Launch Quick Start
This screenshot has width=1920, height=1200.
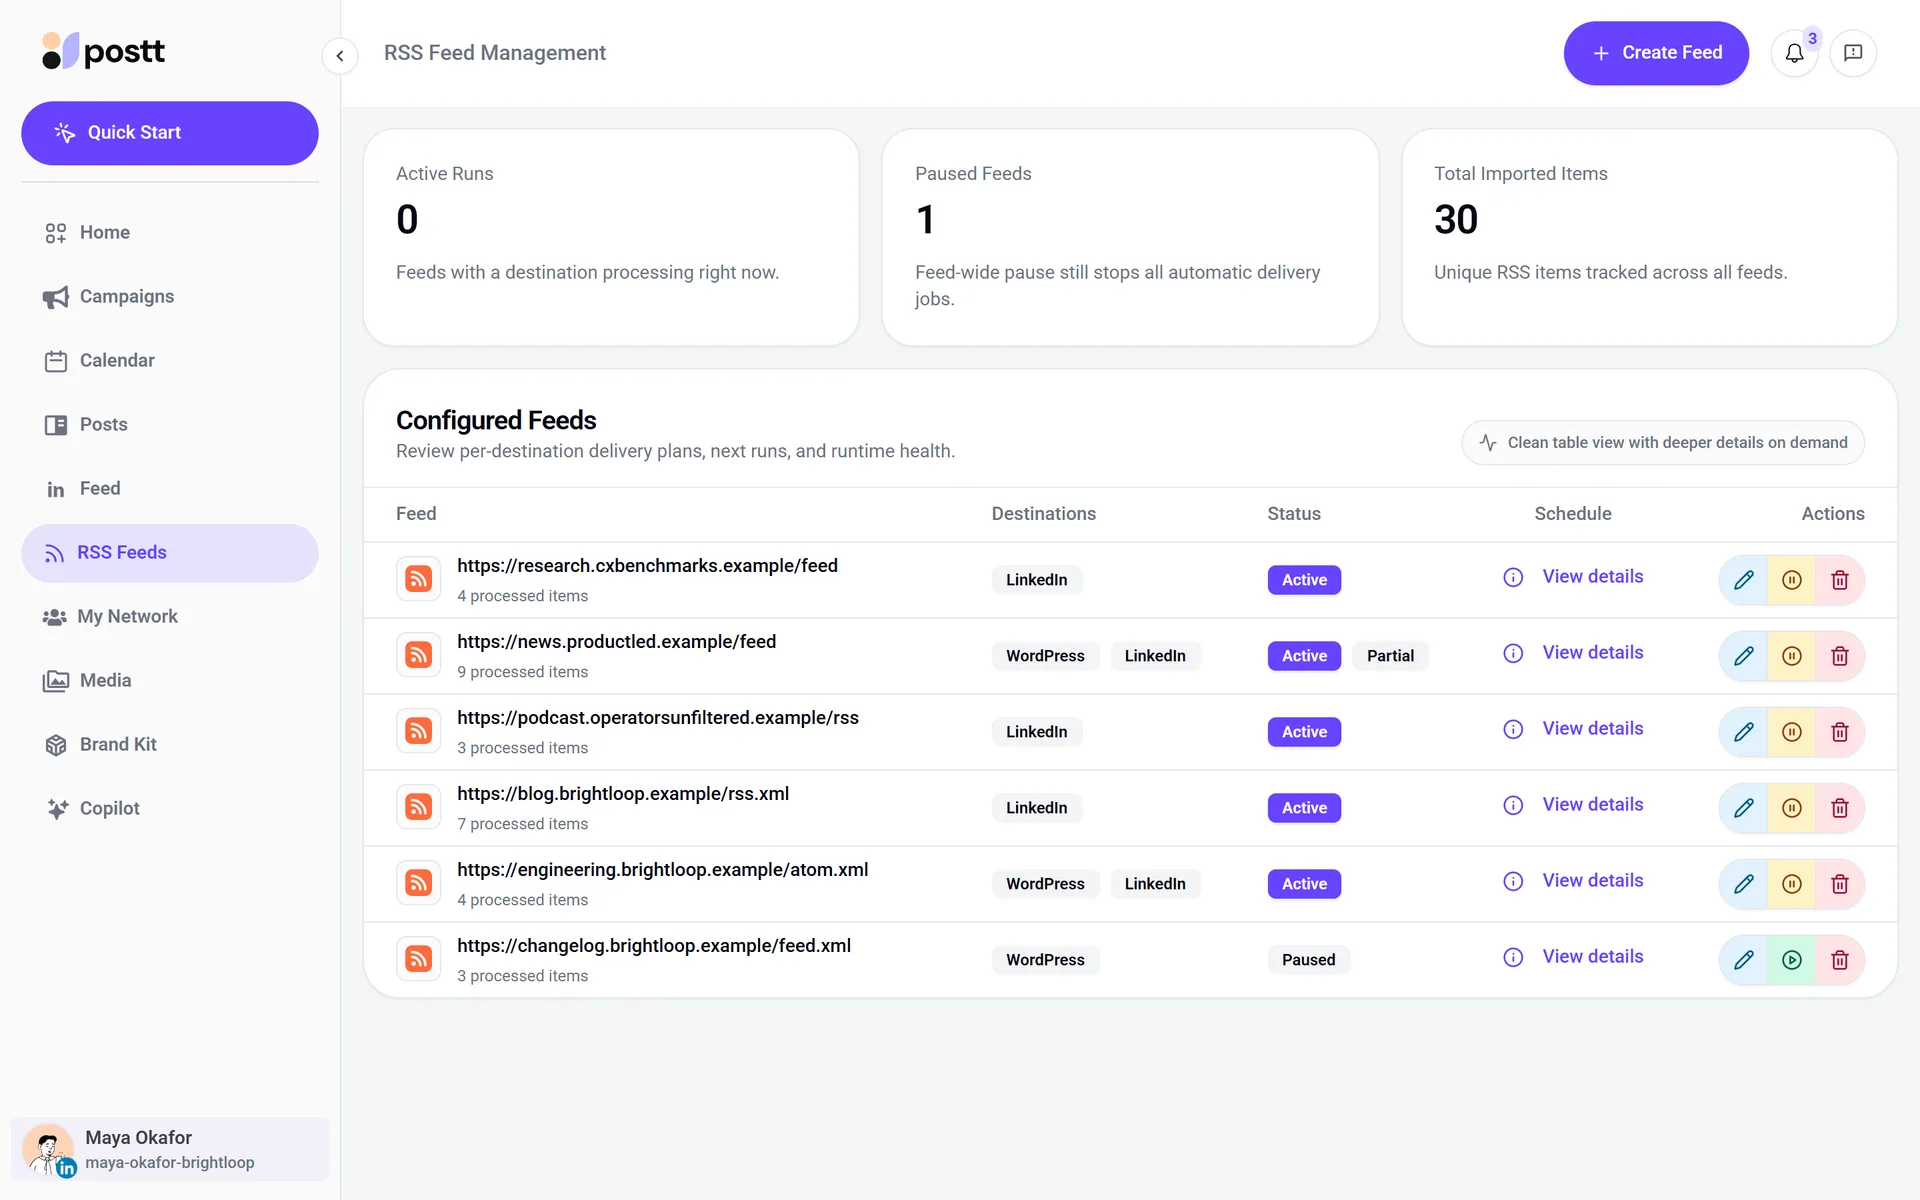(170, 133)
